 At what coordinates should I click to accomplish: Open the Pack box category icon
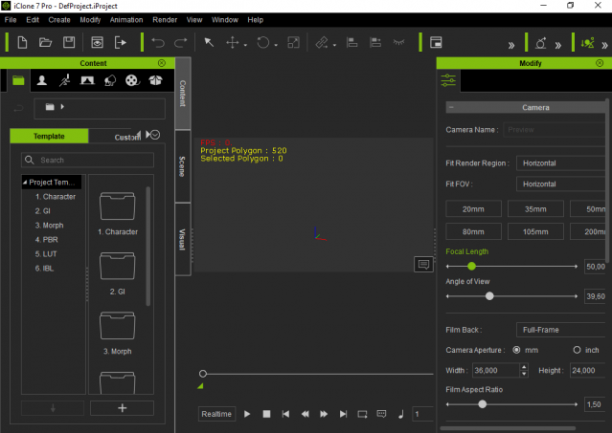[x=155, y=80]
